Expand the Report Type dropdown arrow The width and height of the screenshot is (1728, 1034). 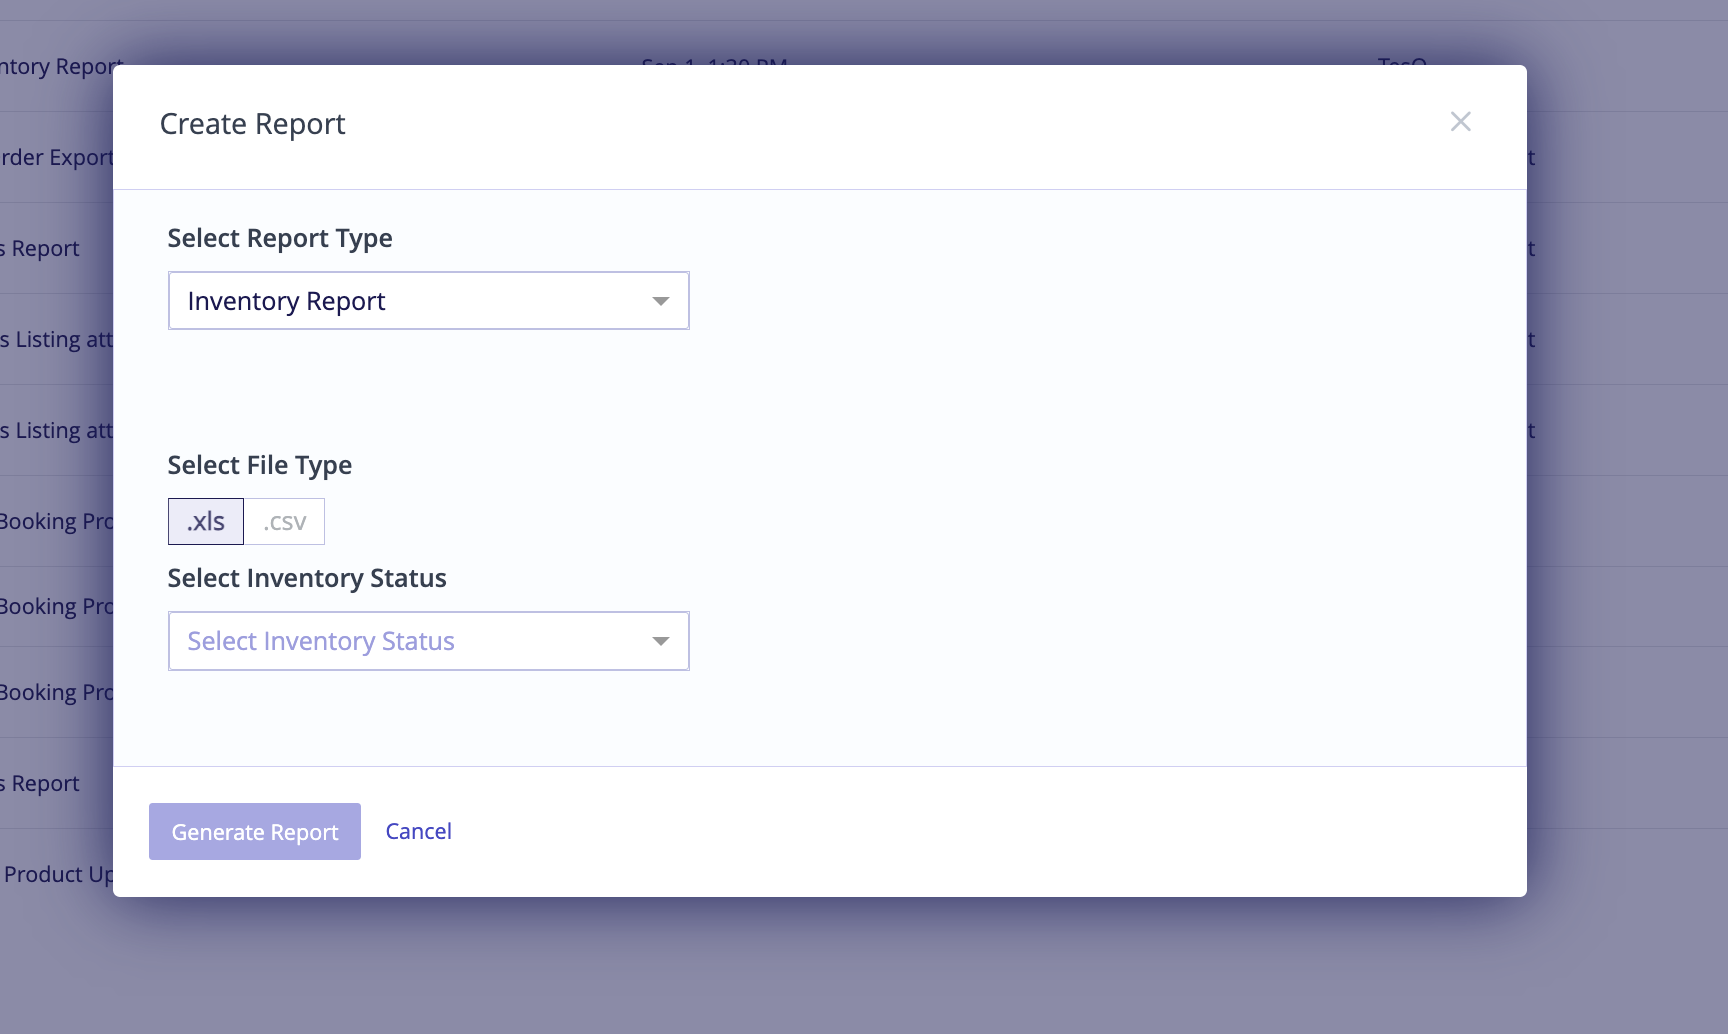point(660,301)
